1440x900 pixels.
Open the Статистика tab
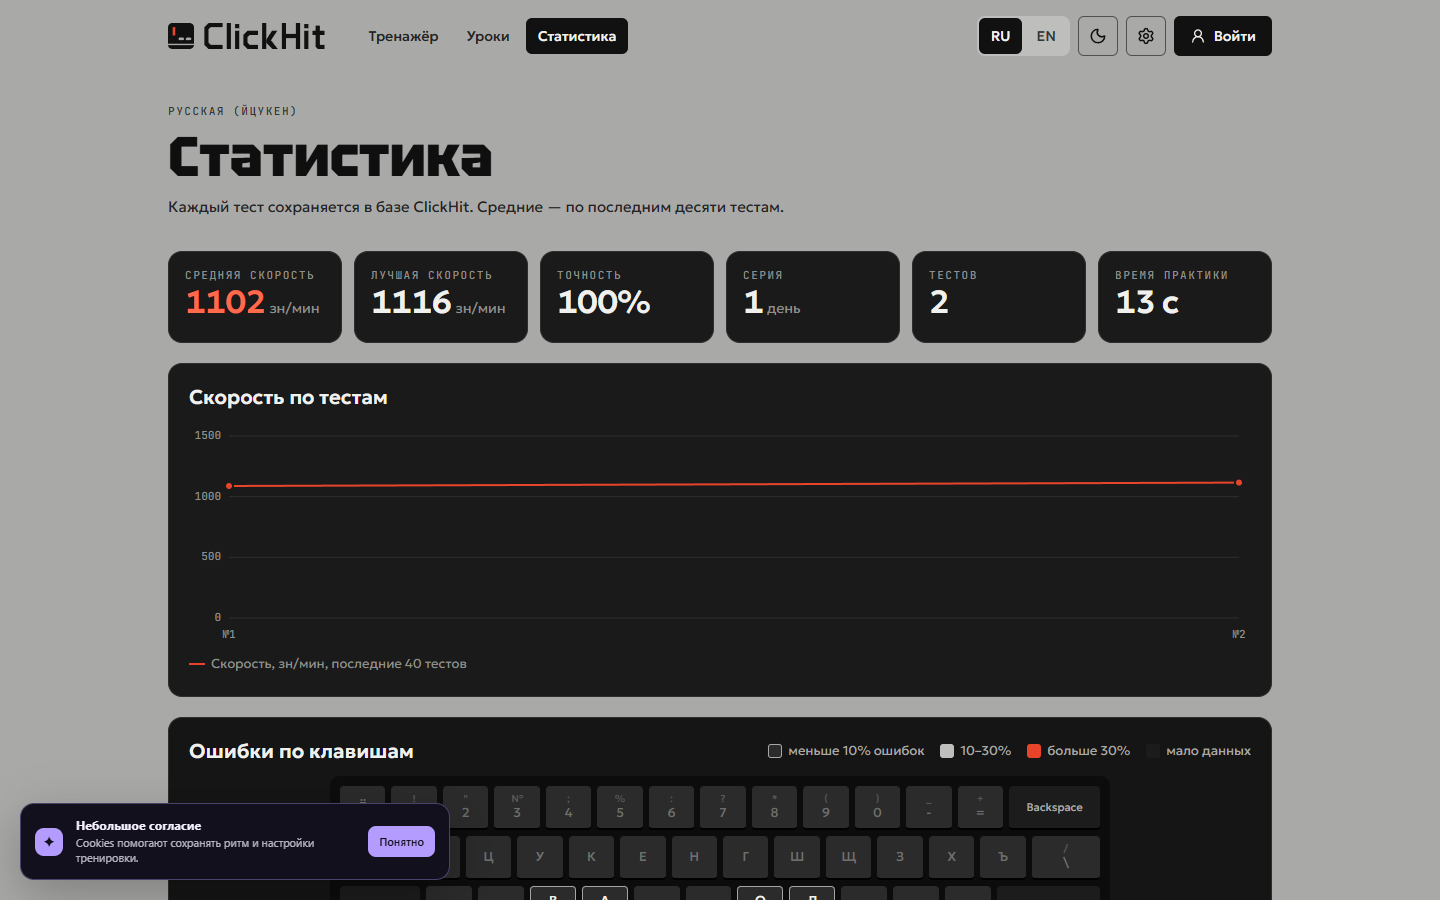tap(577, 36)
